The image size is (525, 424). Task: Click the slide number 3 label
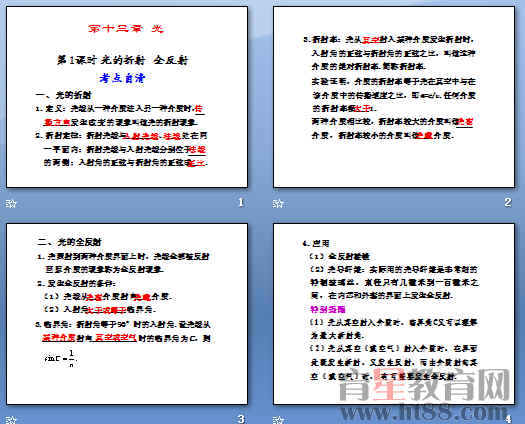[241, 419]
